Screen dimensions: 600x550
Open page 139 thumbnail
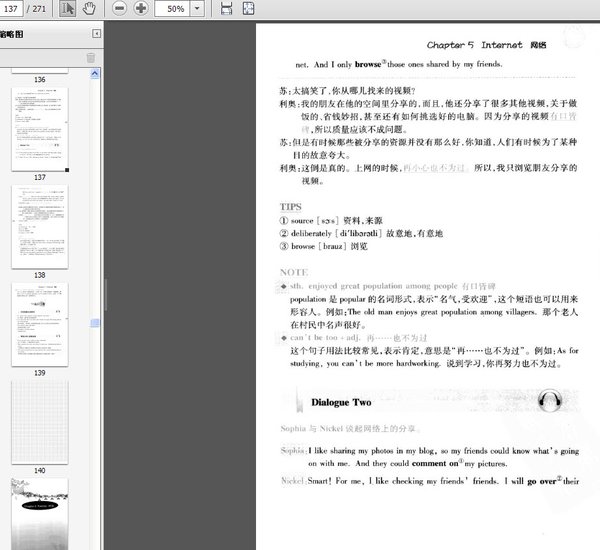[40, 325]
